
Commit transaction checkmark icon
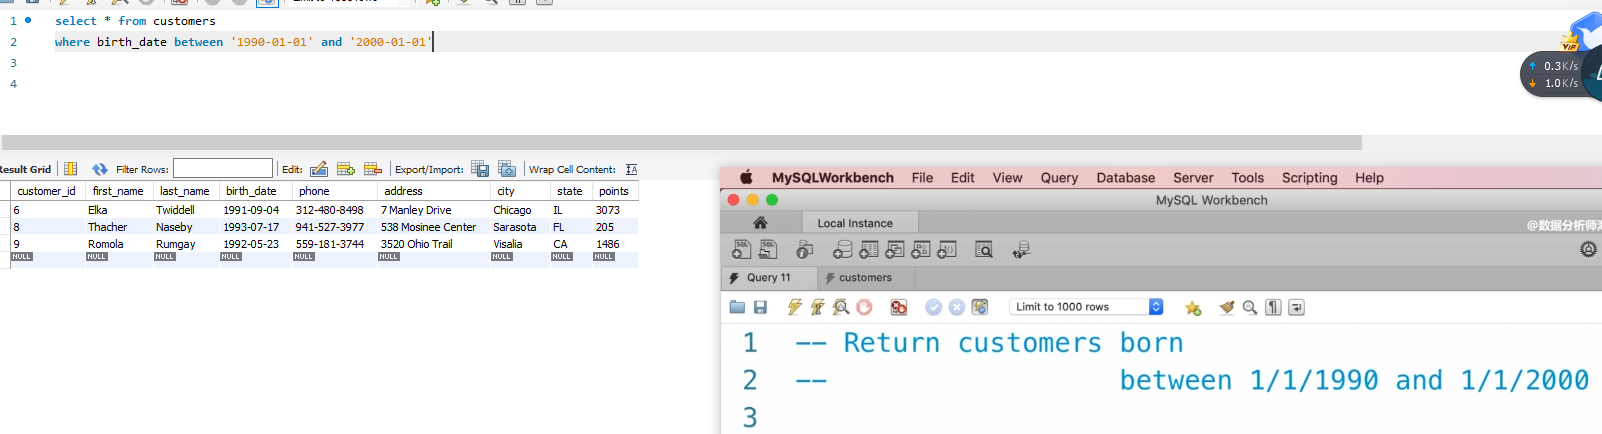tap(933, 307)
